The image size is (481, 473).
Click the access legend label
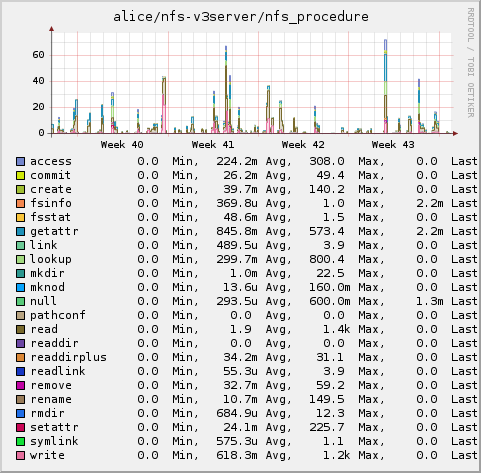51,162
